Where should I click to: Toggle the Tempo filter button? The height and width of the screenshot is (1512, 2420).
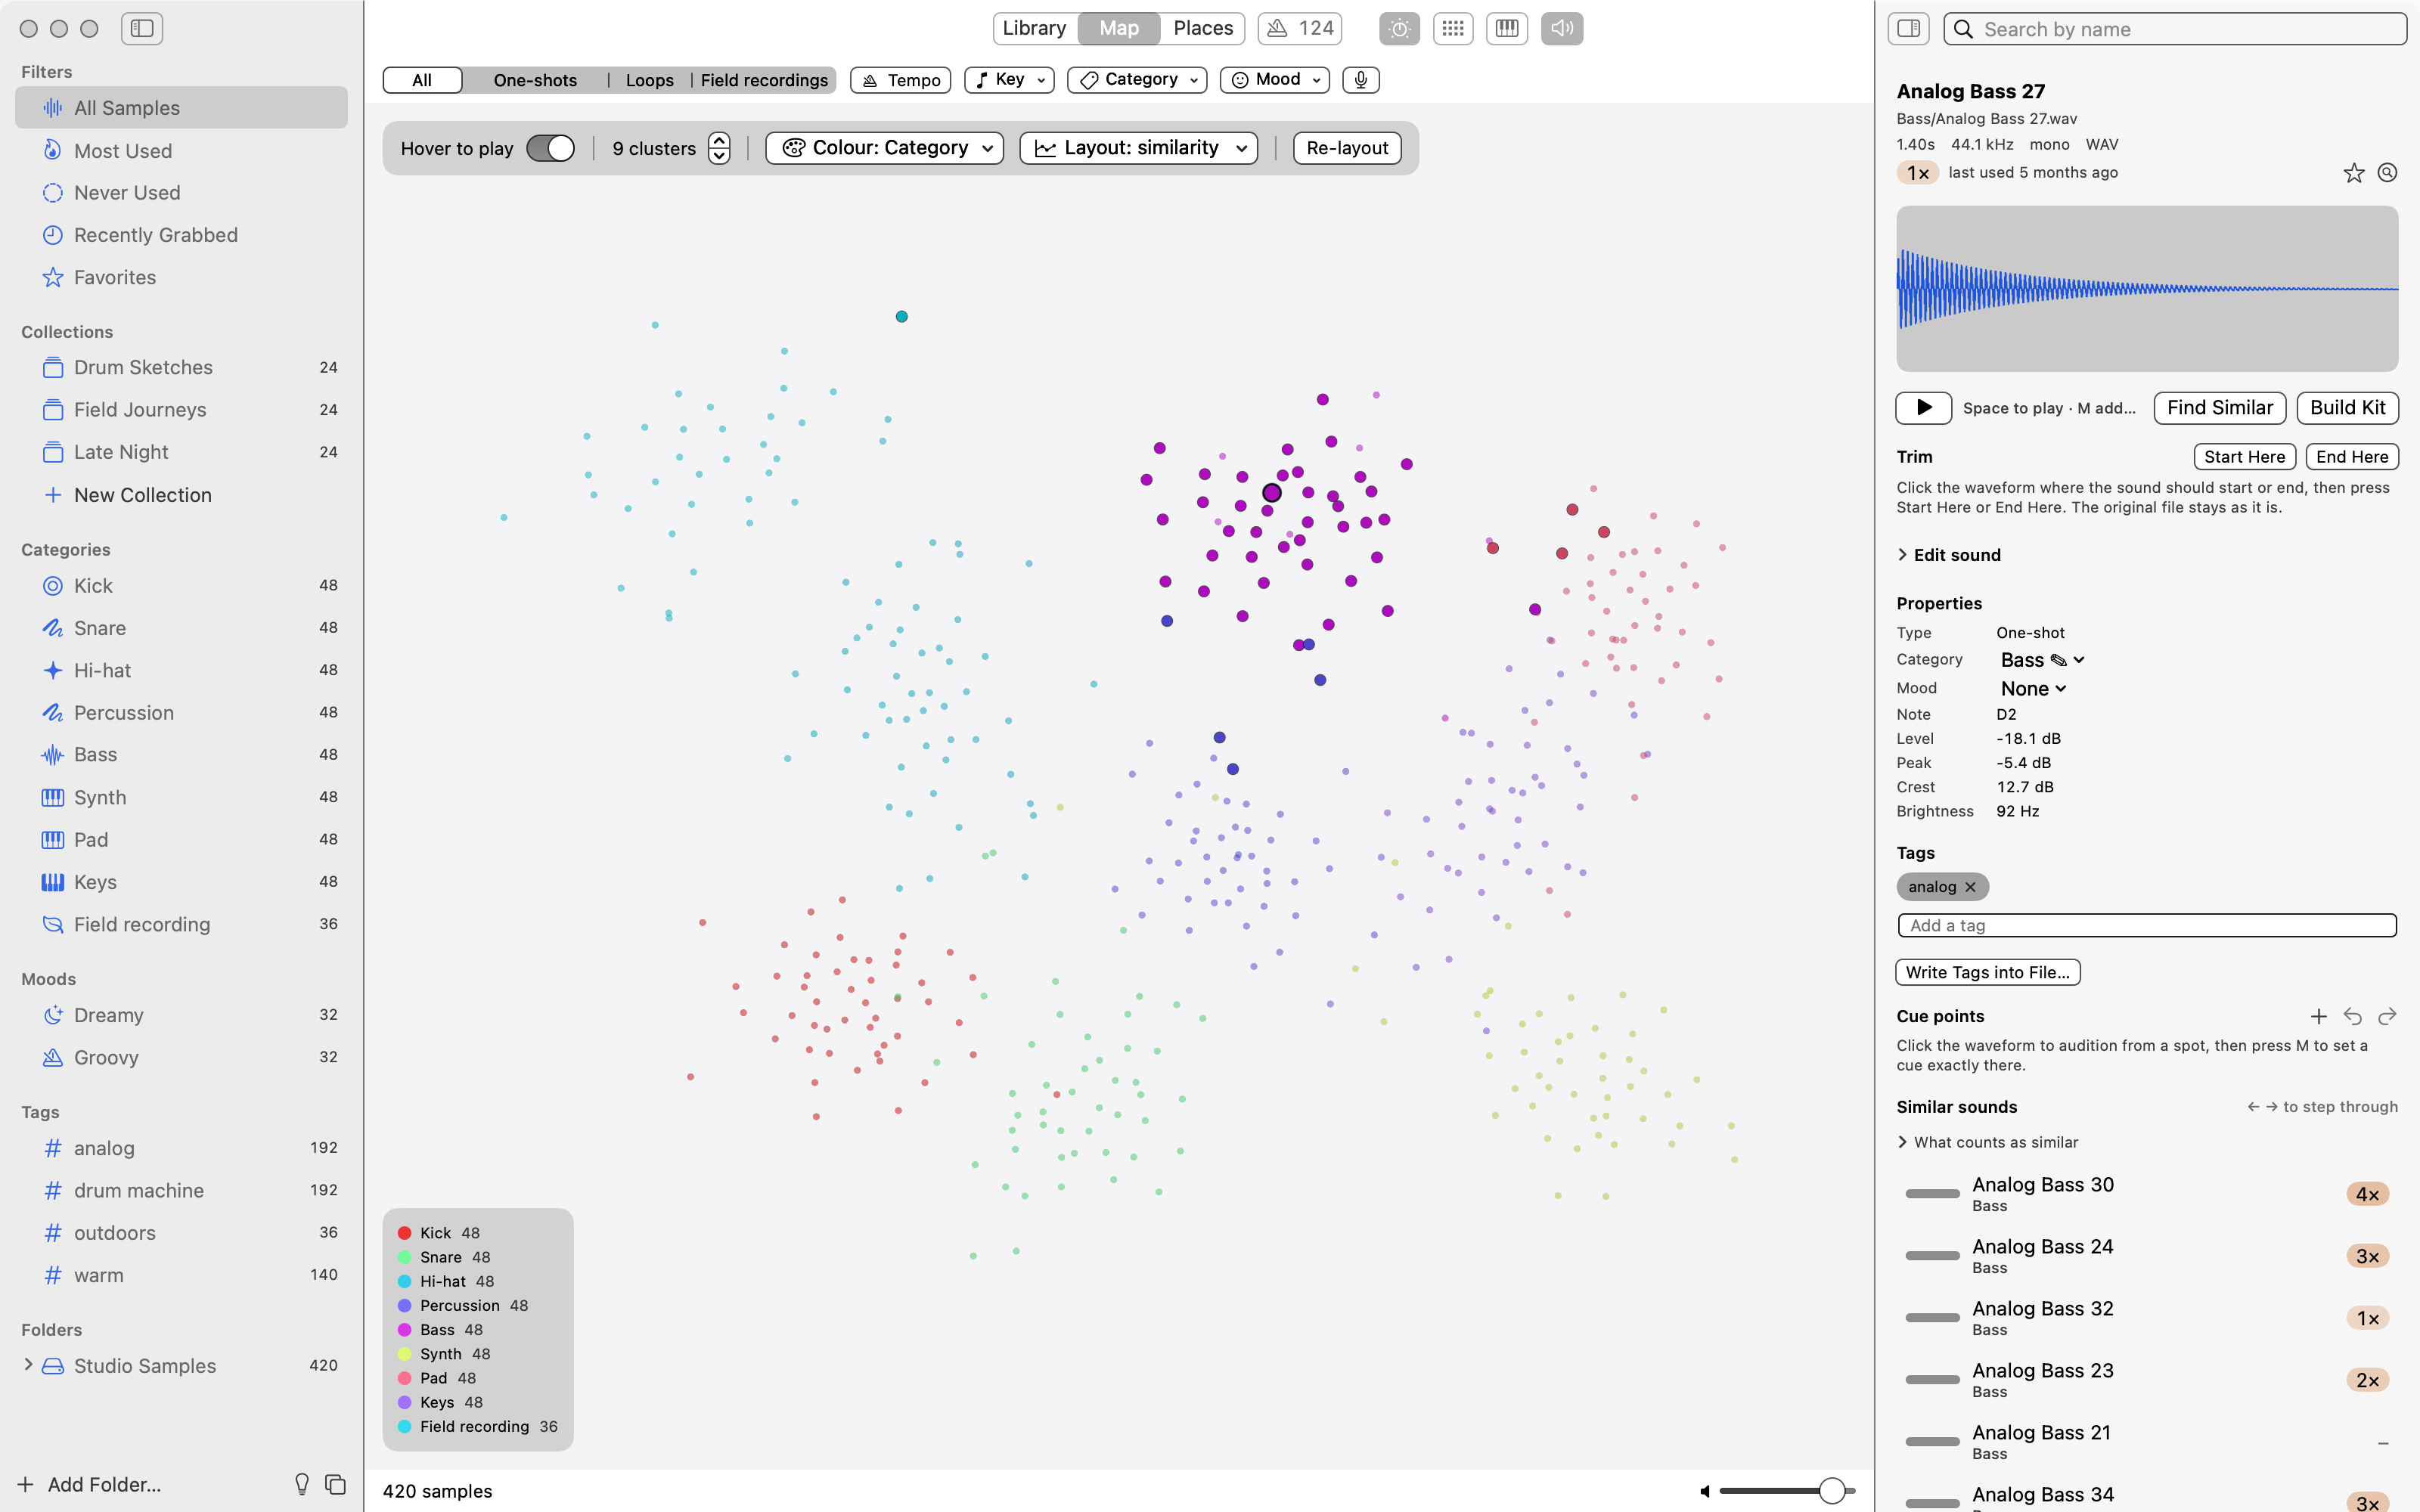point(900,80)
